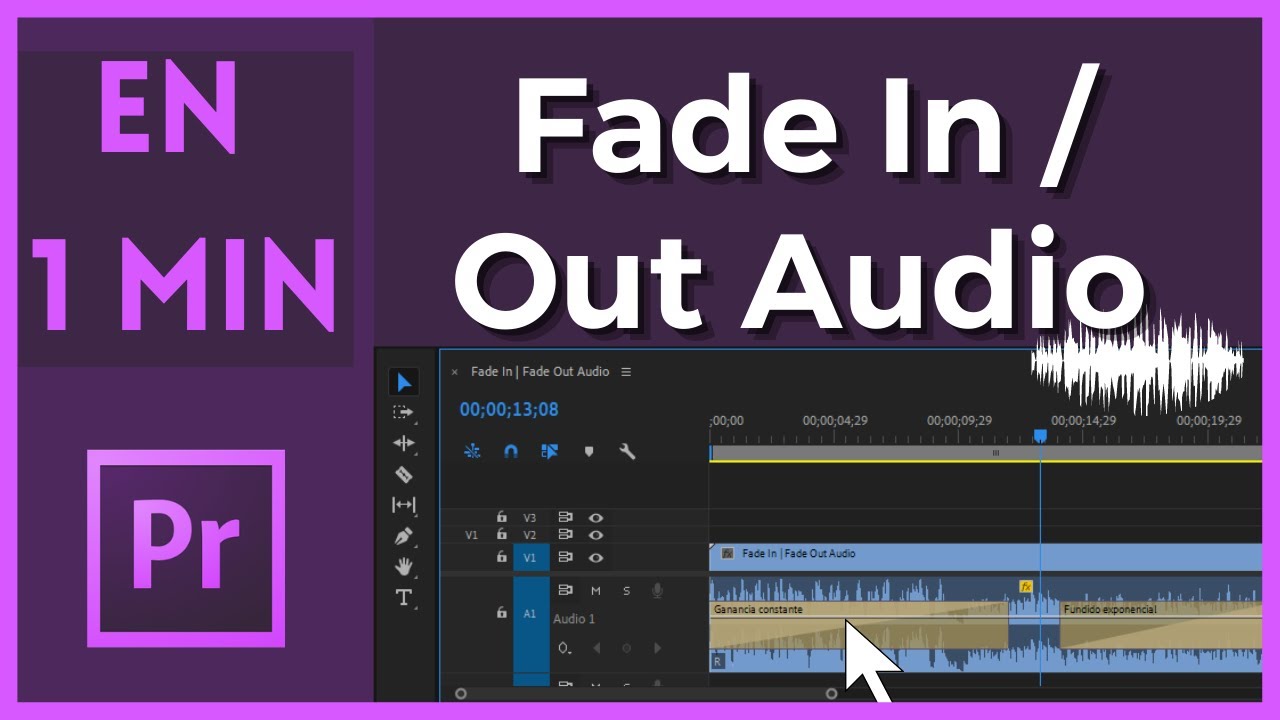
Task: Toggle Linked Selection button
Action: tap(549, 452)
